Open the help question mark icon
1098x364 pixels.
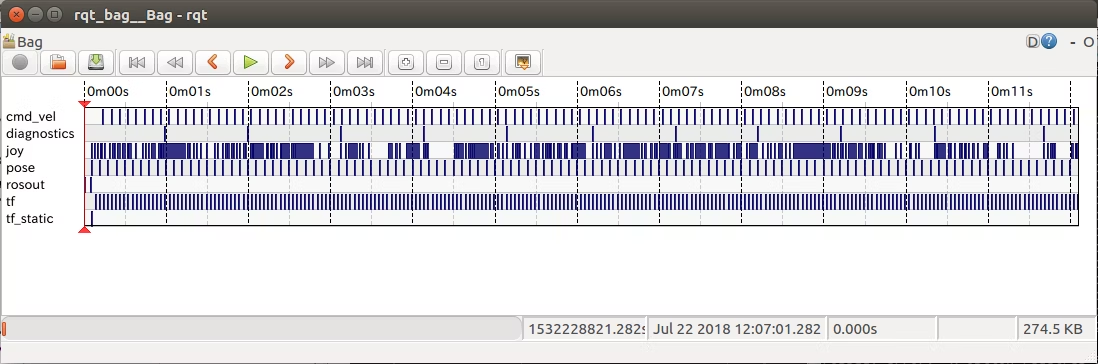(1048, 42)
